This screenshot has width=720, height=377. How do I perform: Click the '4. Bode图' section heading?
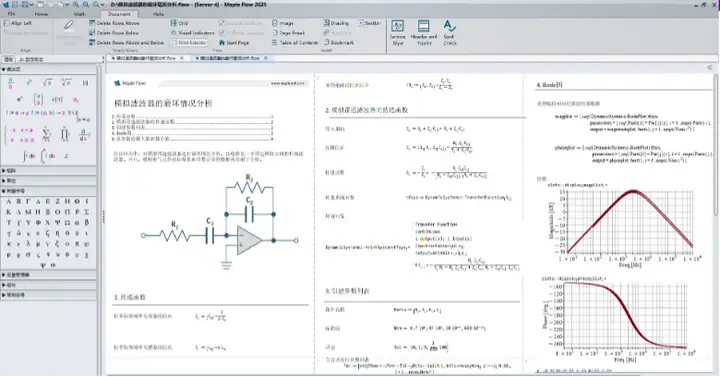549,85
